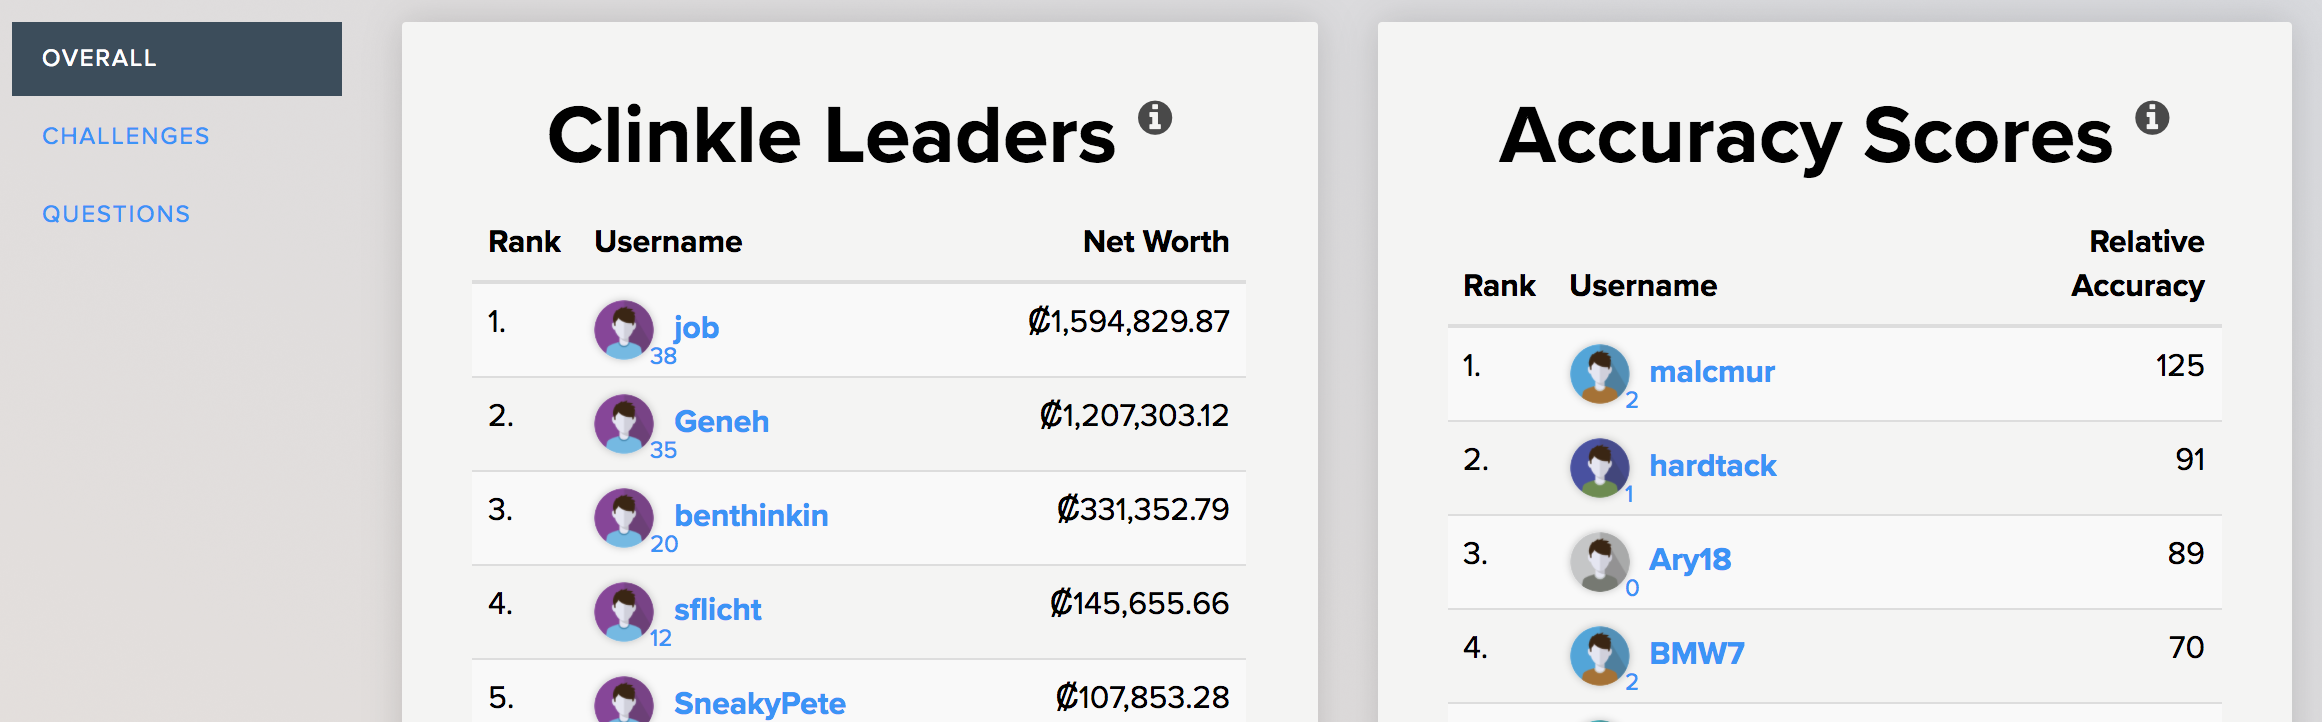
Task: Click BMW7's avatar icon
Action: point(1600,656)
